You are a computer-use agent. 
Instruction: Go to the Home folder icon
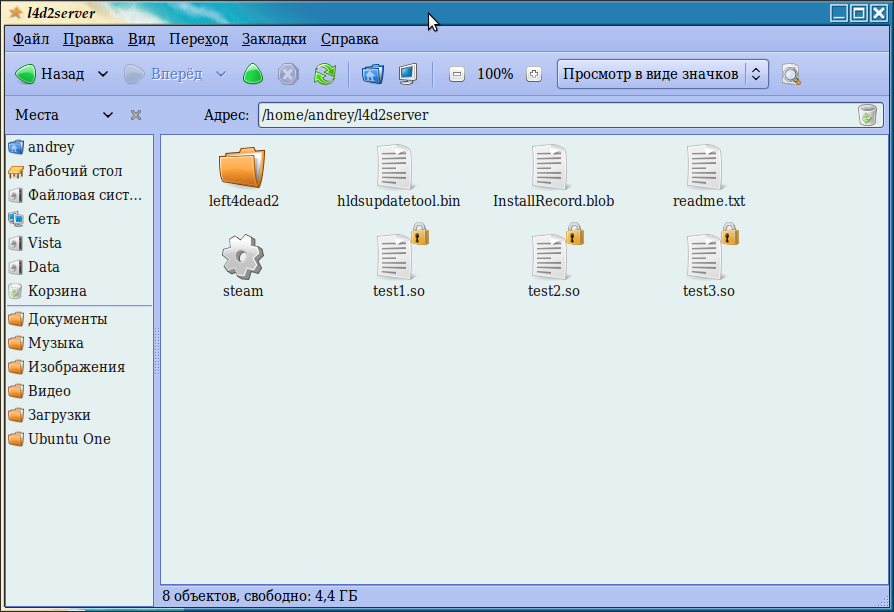[x=372, y=74]
